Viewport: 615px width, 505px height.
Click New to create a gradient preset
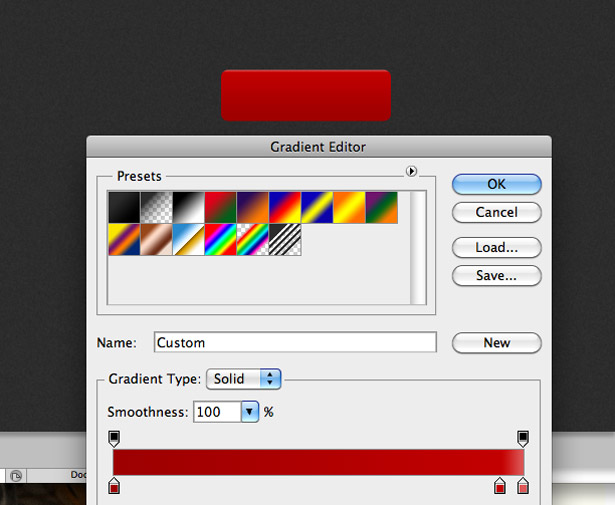click(x=497, y=343)
